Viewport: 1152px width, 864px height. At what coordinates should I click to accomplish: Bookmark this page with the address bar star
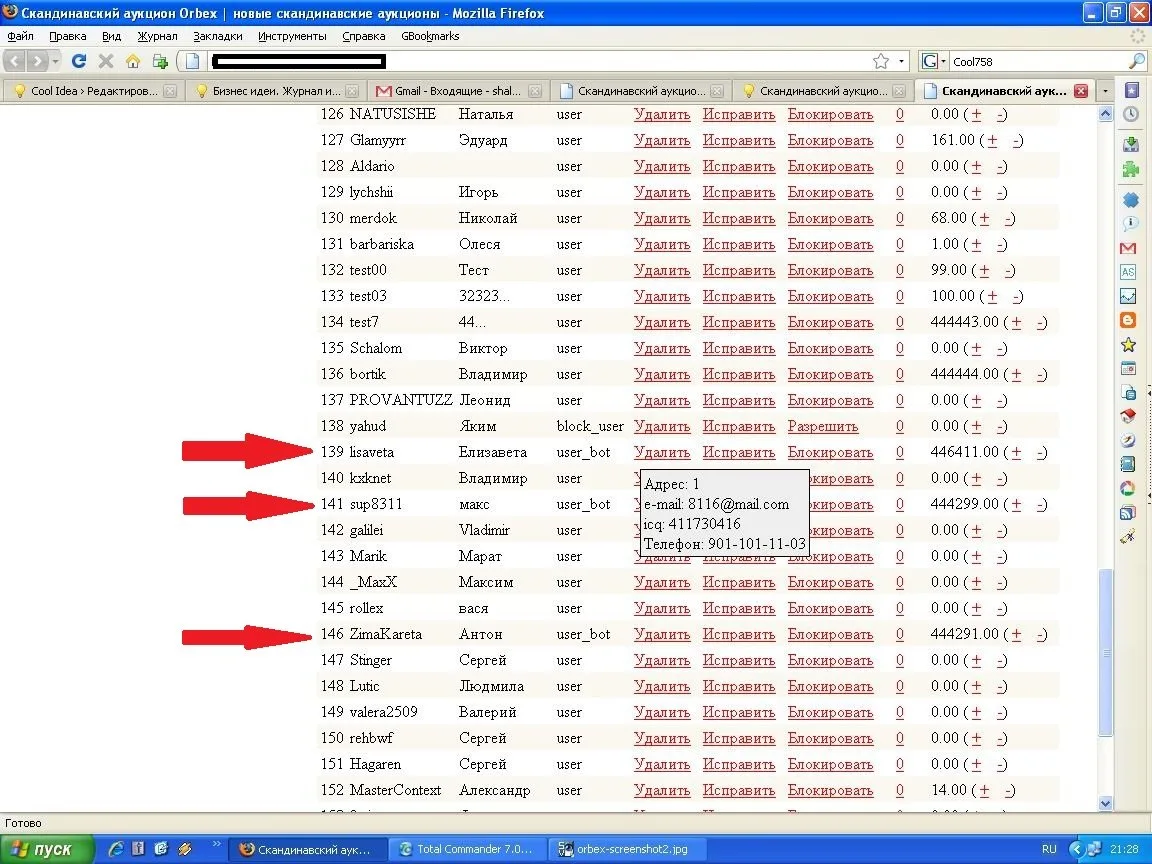click(881, 61)
